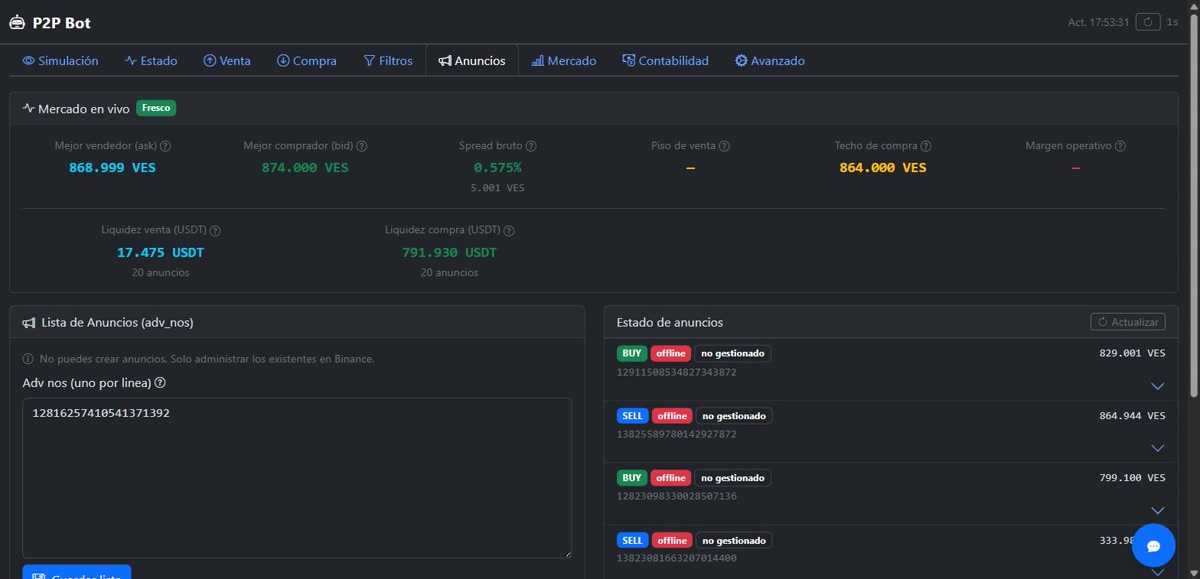Click offline badge of ad 13823081663207014400

(x=671, y=540)
